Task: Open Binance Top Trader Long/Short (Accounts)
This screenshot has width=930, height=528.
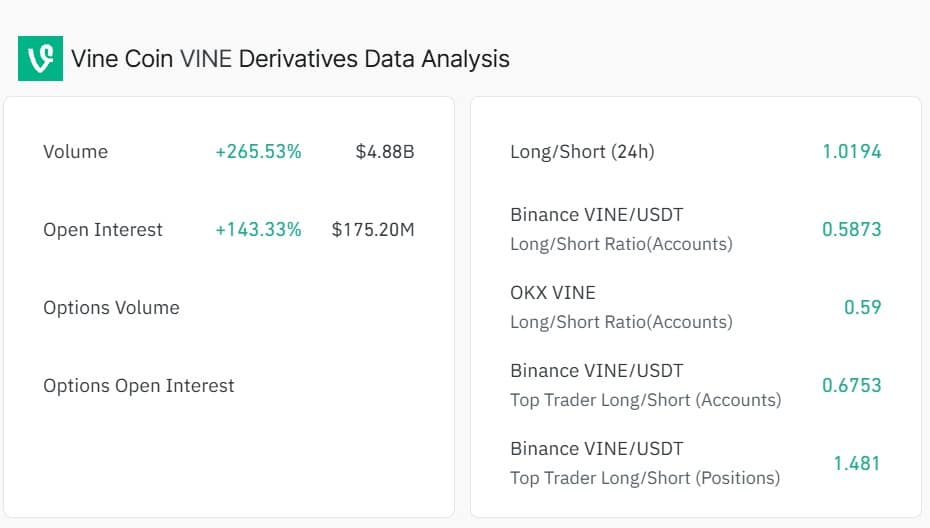Action: coord(645,385)
